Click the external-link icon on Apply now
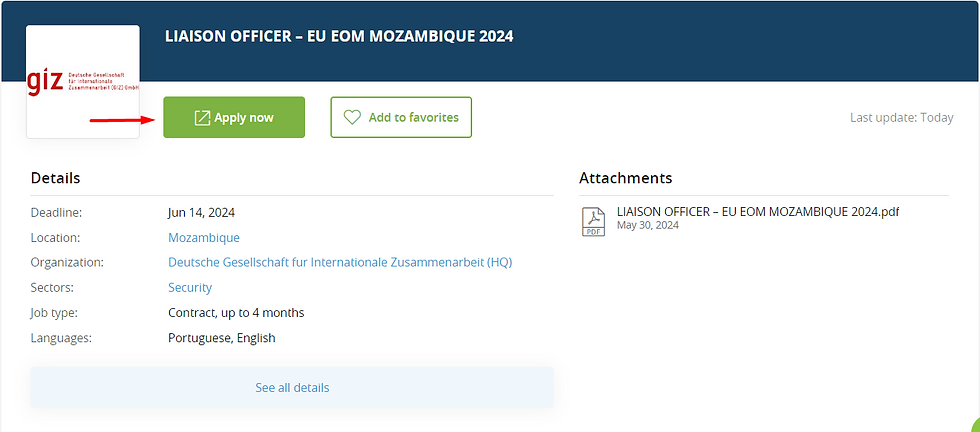Image resolution: width=980 pixels, height=432 pixels. click(202, 118)
